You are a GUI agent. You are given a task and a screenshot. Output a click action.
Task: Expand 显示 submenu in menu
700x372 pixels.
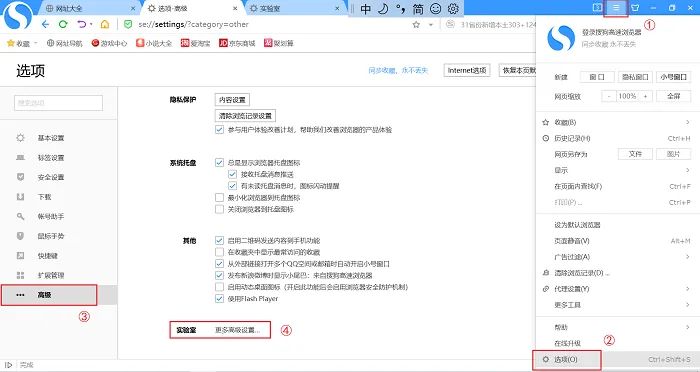pos(688,170)
